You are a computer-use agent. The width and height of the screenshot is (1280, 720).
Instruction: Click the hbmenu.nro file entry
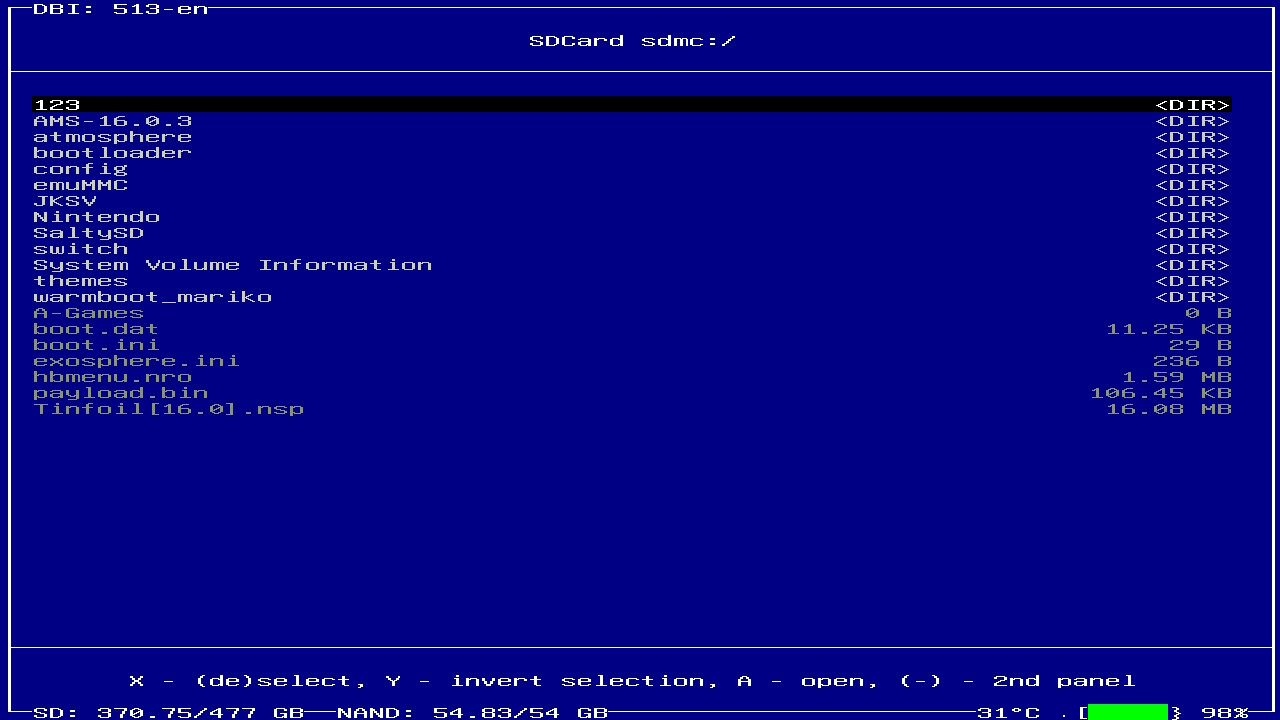click(x=112, y=377)
